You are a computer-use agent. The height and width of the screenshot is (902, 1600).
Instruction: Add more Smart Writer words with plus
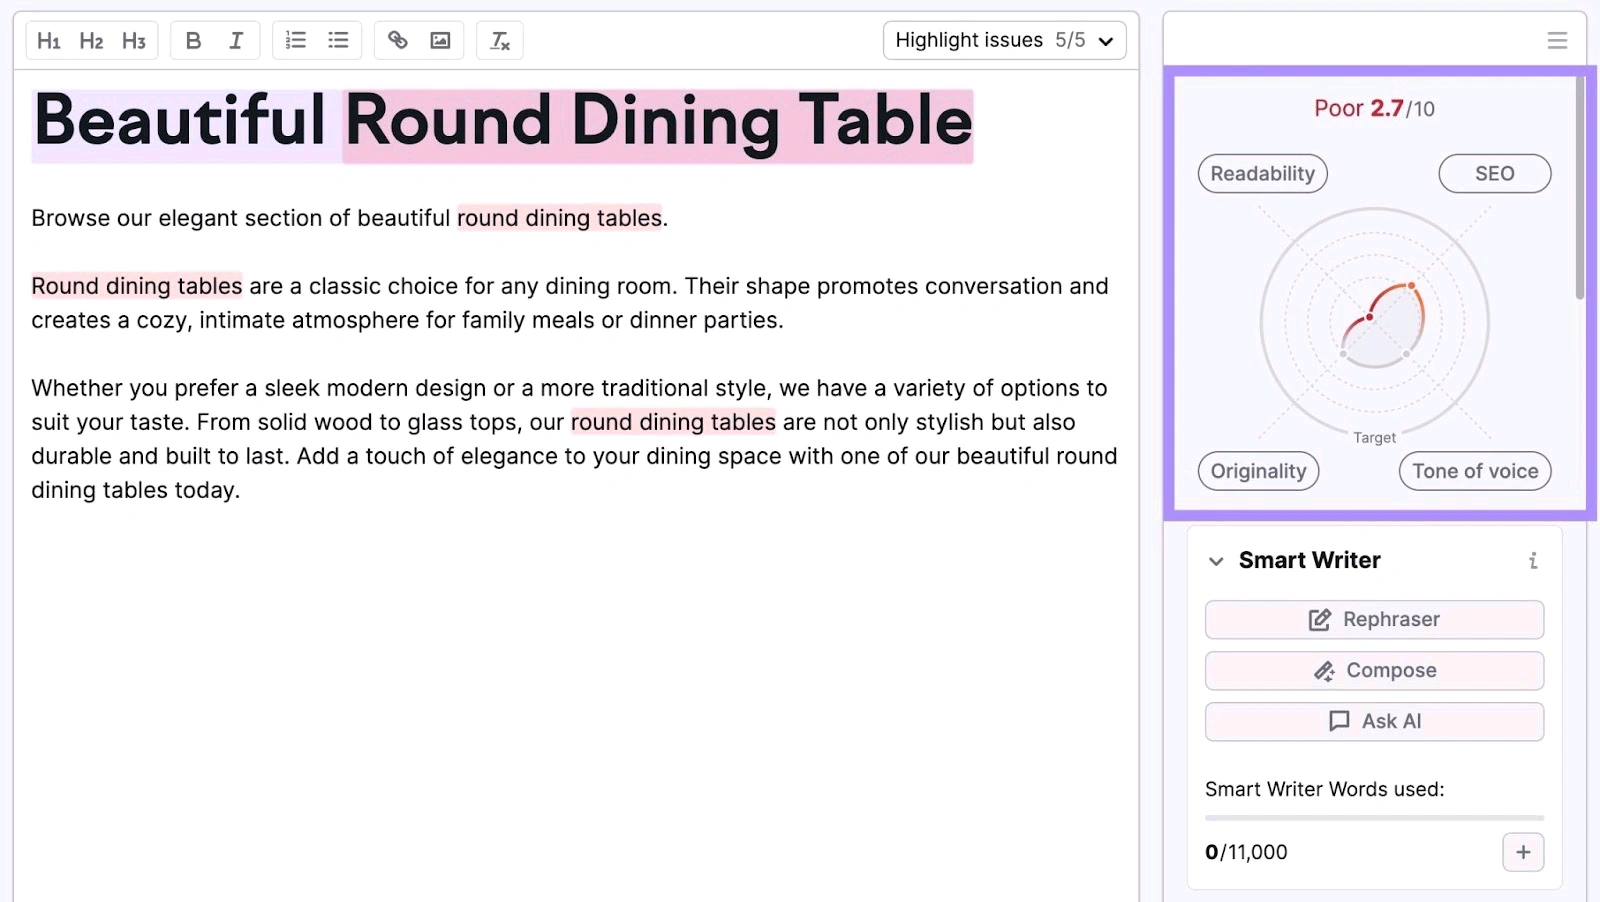point(1523,852)
